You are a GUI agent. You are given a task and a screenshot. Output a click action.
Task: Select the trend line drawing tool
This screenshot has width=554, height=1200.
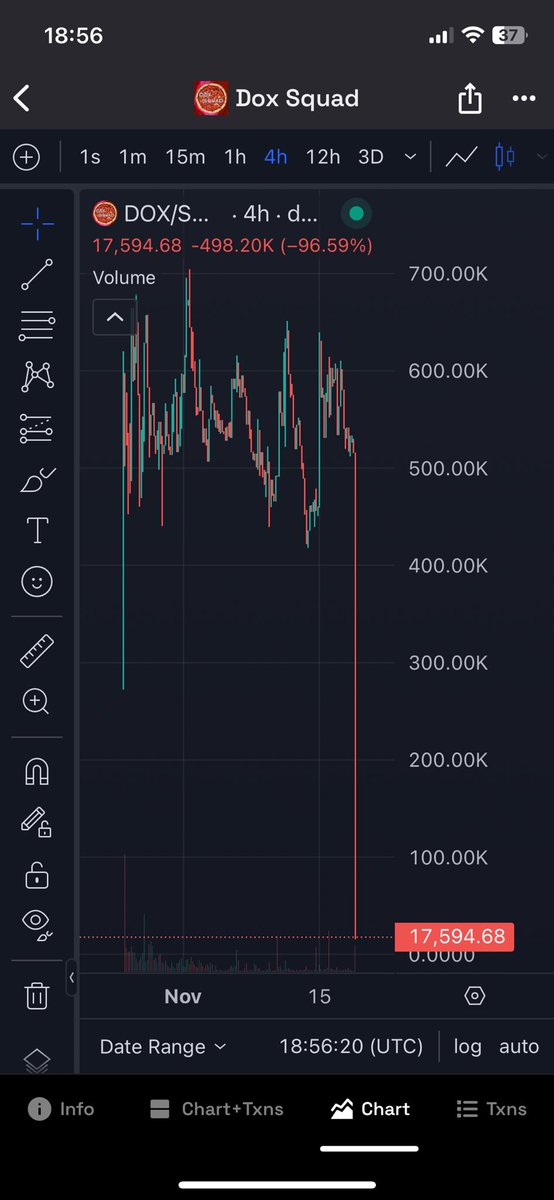click(37, 274)
